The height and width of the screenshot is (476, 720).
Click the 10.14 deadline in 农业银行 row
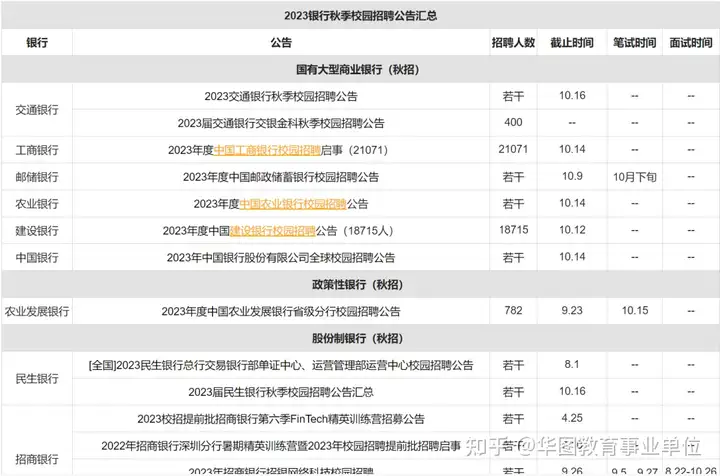click(x=572, y=203)
